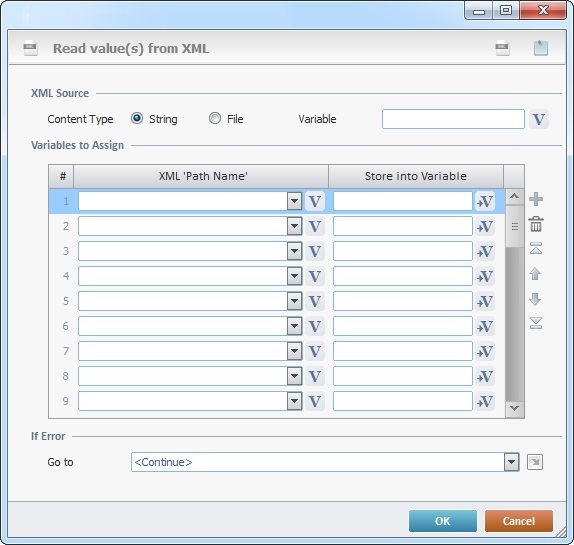Click the Cancel button
The height and width of the screenshot is (545, 574).
pos(519,521)
